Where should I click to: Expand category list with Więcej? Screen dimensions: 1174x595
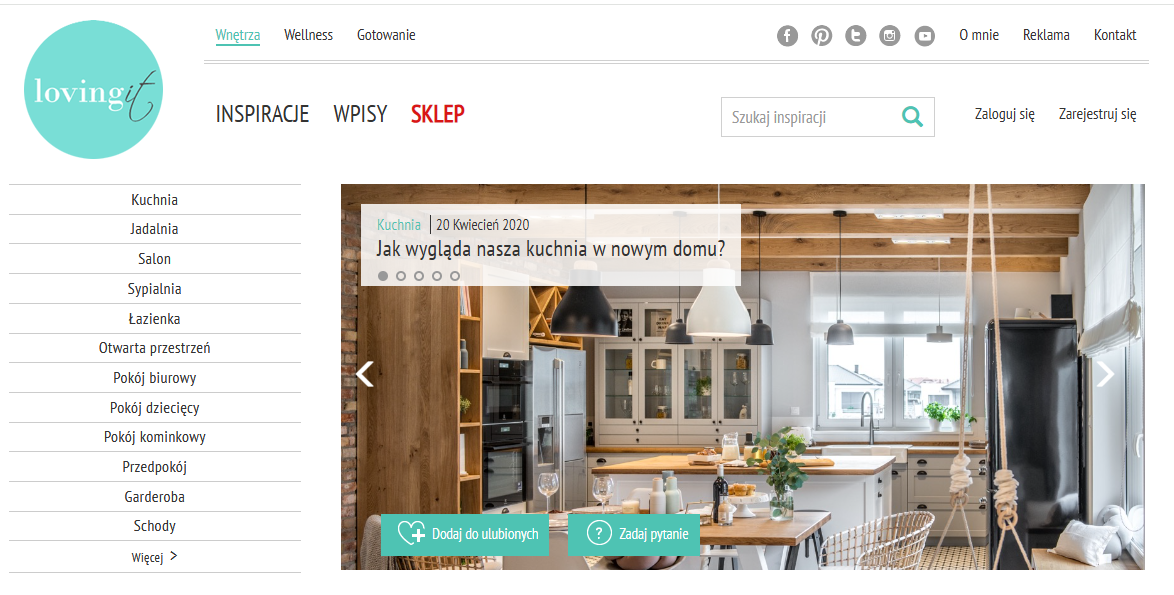click(x=154, y=557)
